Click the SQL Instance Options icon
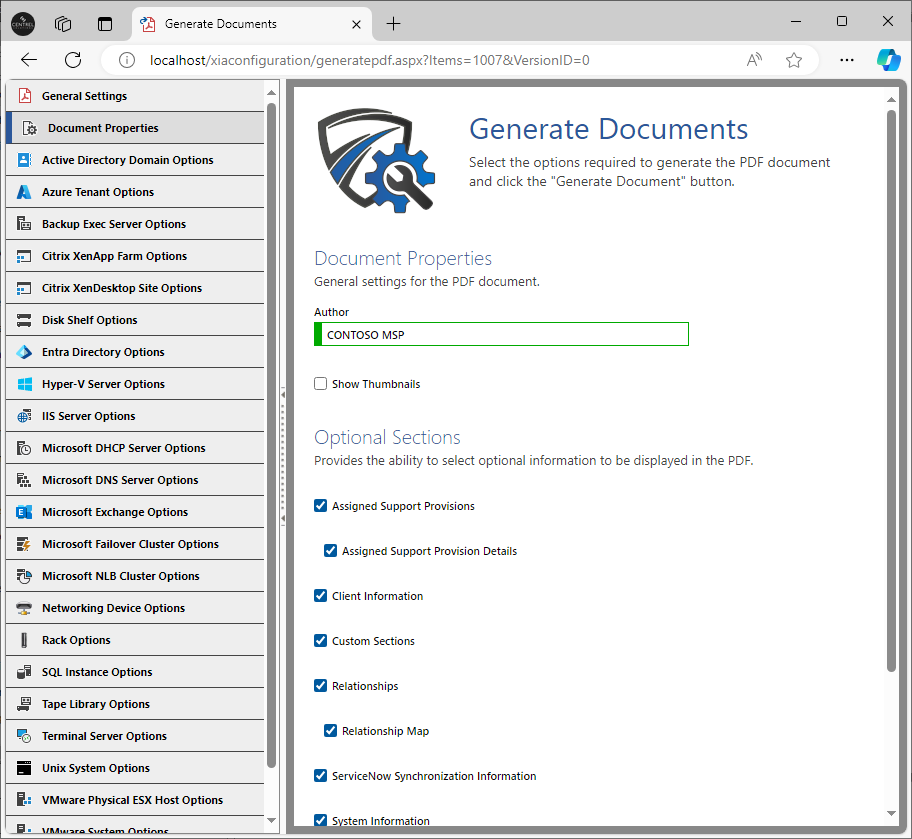The height and width of the screenshot is (839, 912). click(x=24, y=672)
